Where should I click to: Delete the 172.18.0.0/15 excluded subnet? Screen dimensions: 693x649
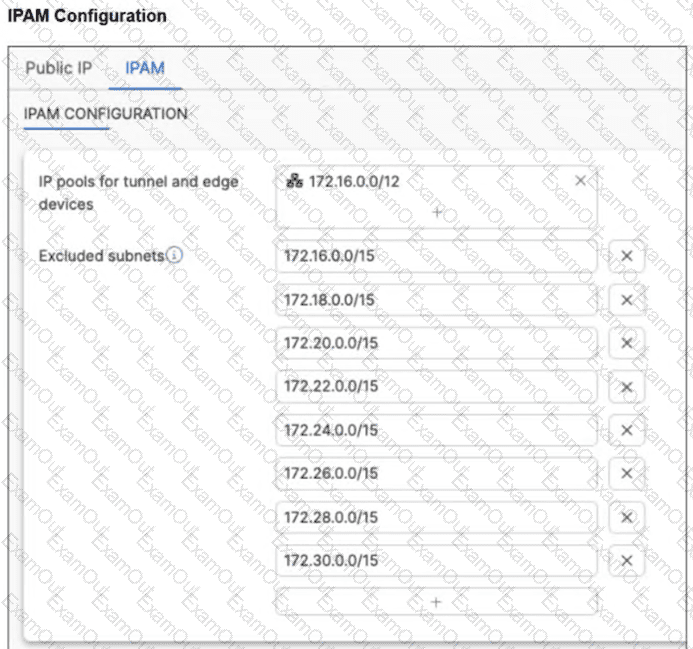tap(626, 300)
